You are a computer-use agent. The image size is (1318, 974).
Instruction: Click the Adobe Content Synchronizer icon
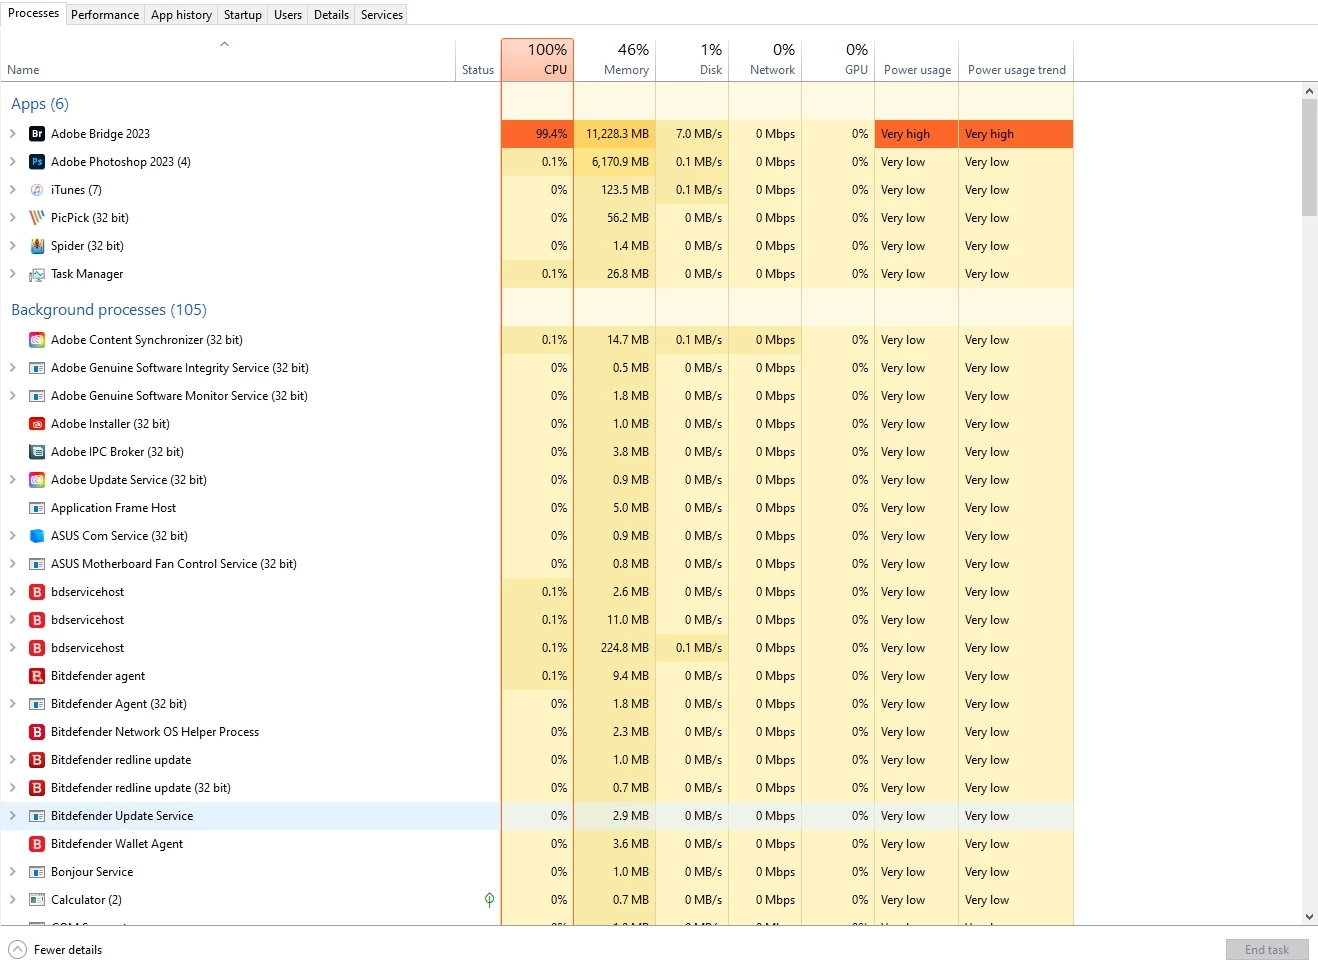coord(37,340)
